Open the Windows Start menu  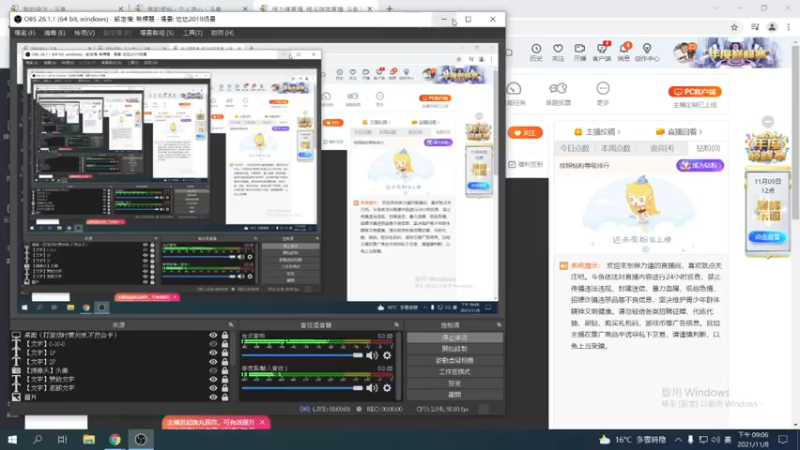[x=12, y=439]
